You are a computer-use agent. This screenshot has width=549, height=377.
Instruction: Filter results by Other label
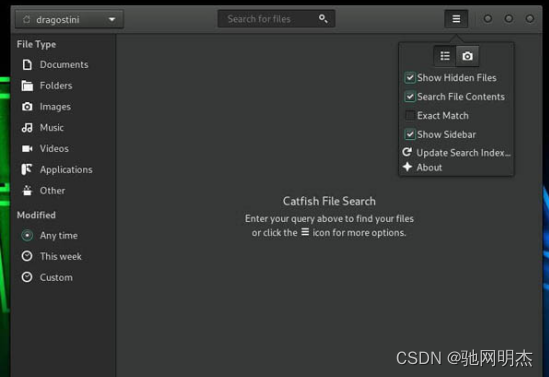[x=53, y=191]
